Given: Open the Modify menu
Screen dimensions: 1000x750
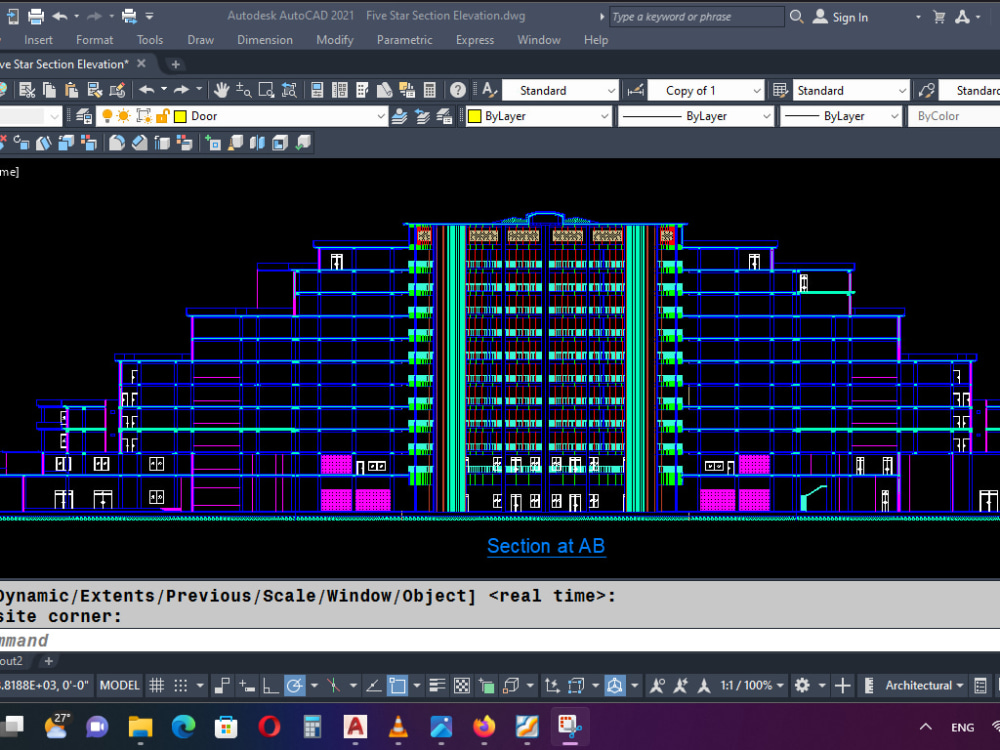Looking at the screenshot, I should (334, 40).
